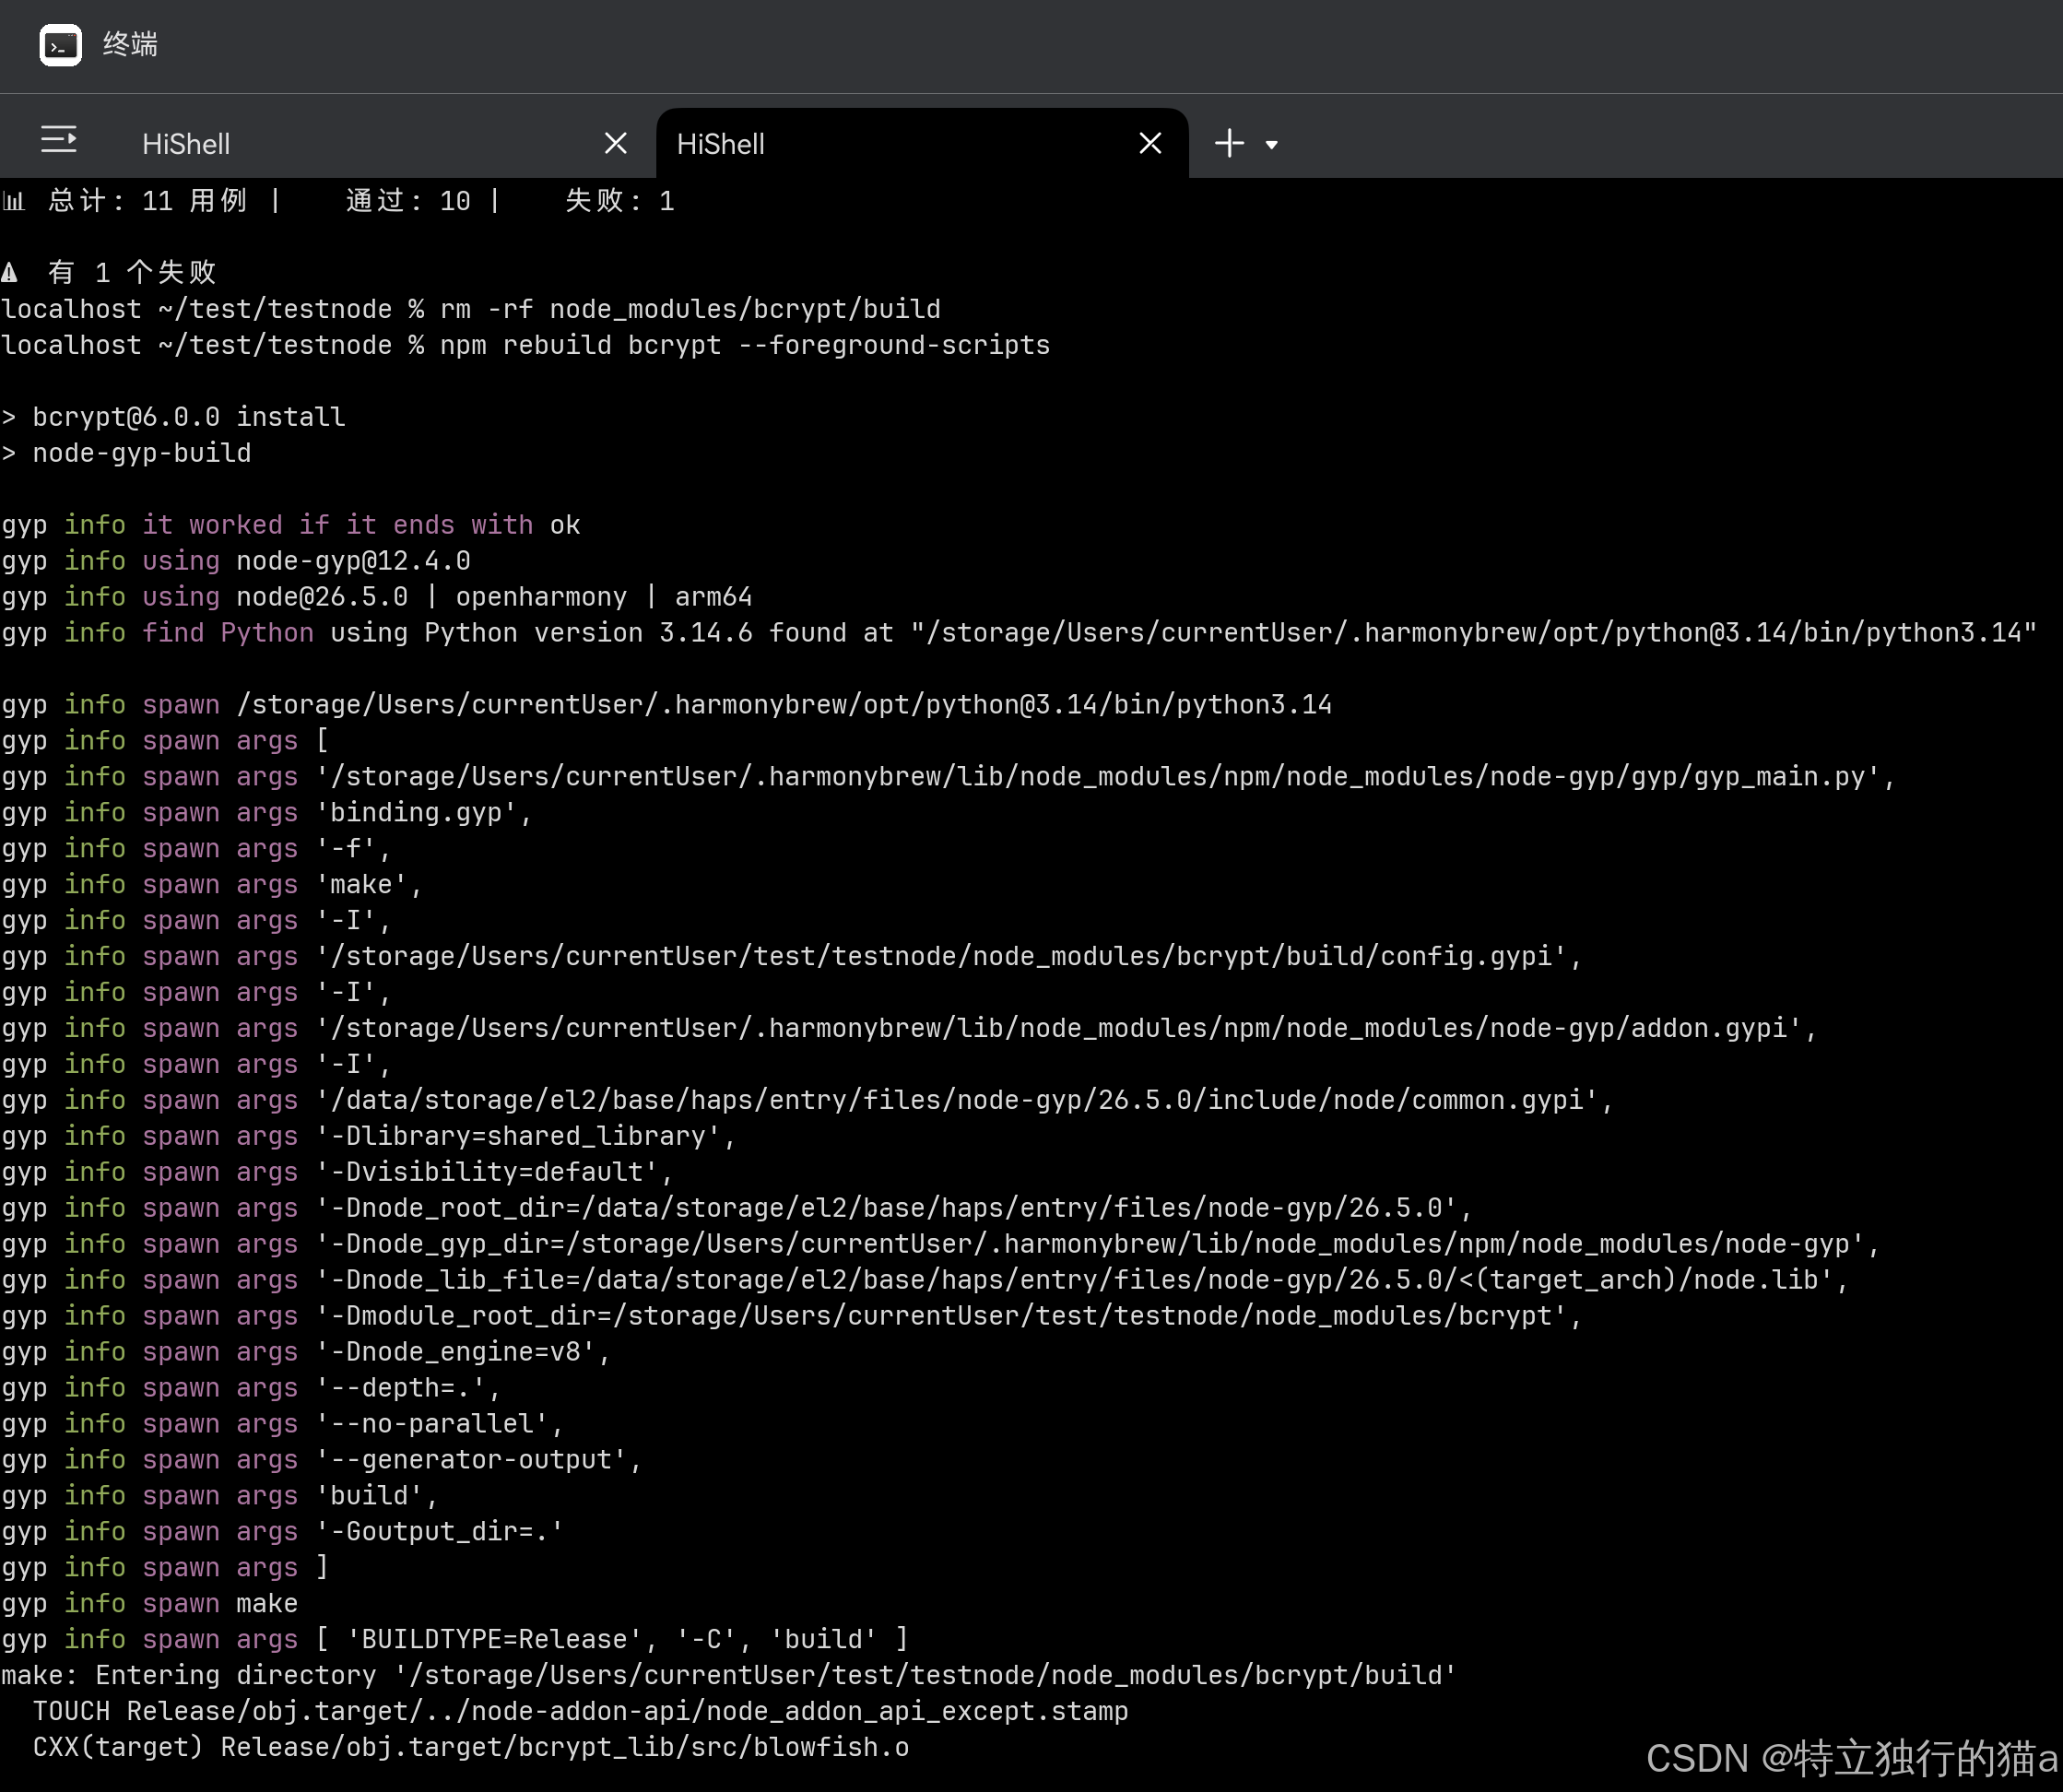Image resolution: width=2063 pixels, height=1792 pixels.
Task: Click the terminal app icon in title bar
Action: click(x=60, y=45)
